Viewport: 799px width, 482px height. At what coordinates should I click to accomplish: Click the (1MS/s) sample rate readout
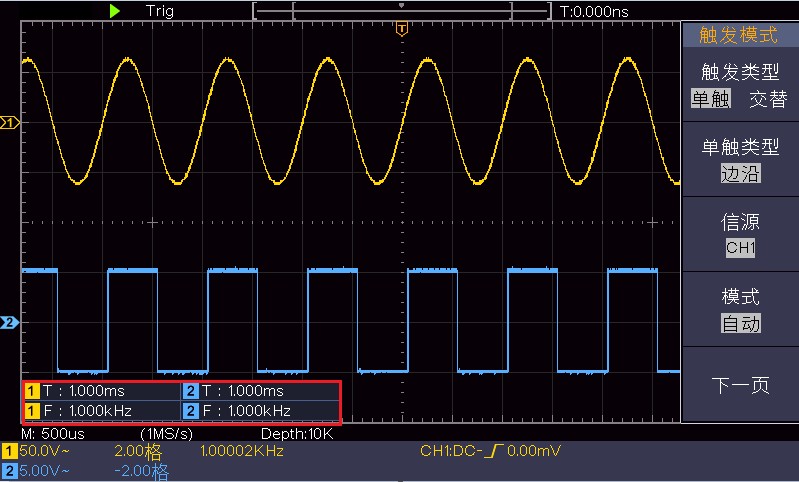(167, 434)
